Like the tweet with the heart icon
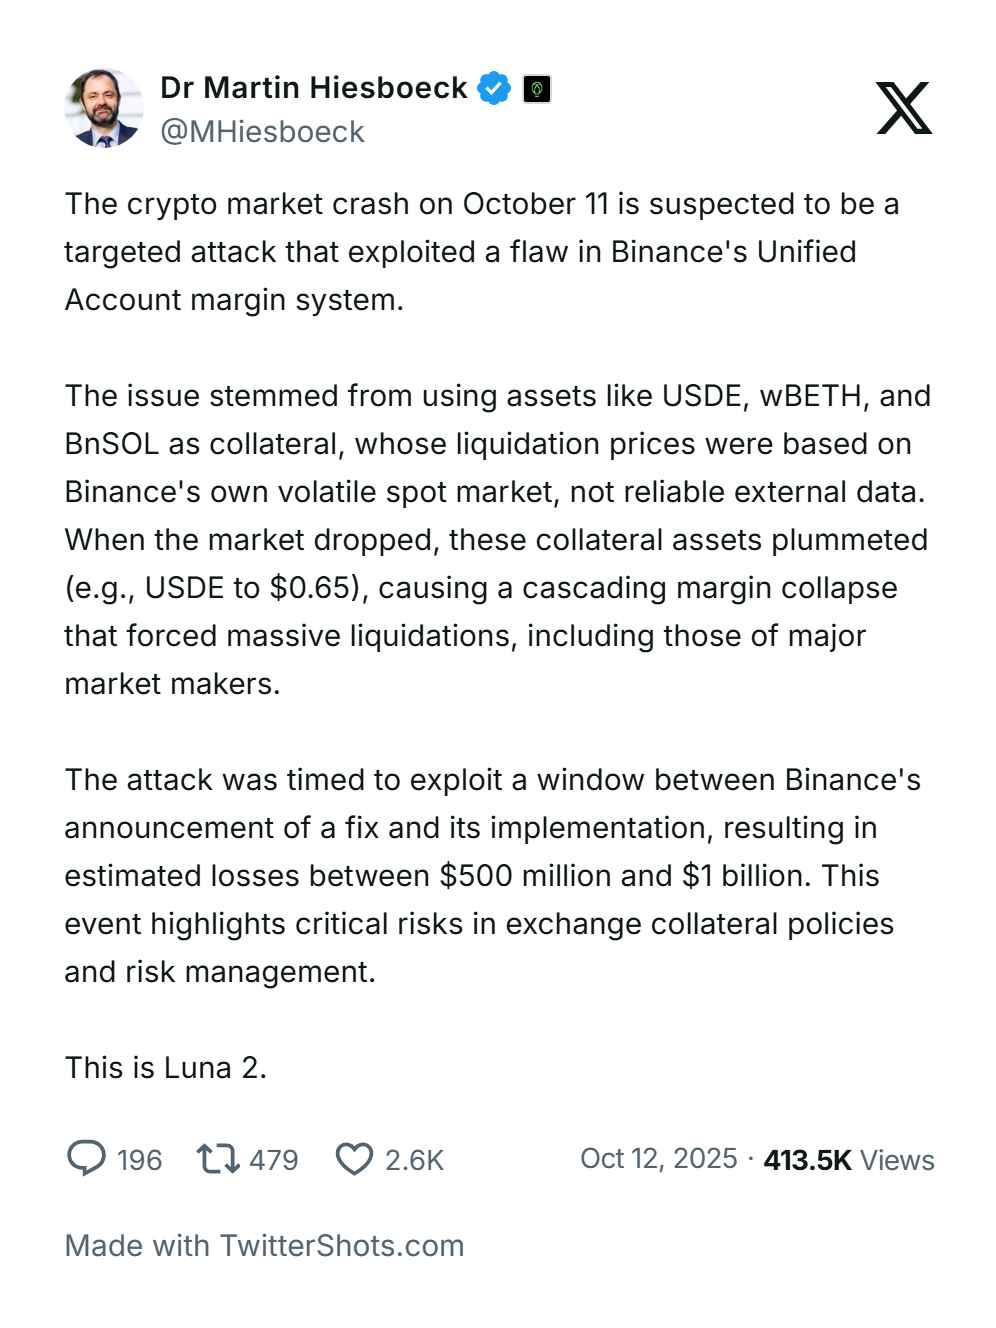This screenshot has width=996, height=1328. tap(353, 1159)
